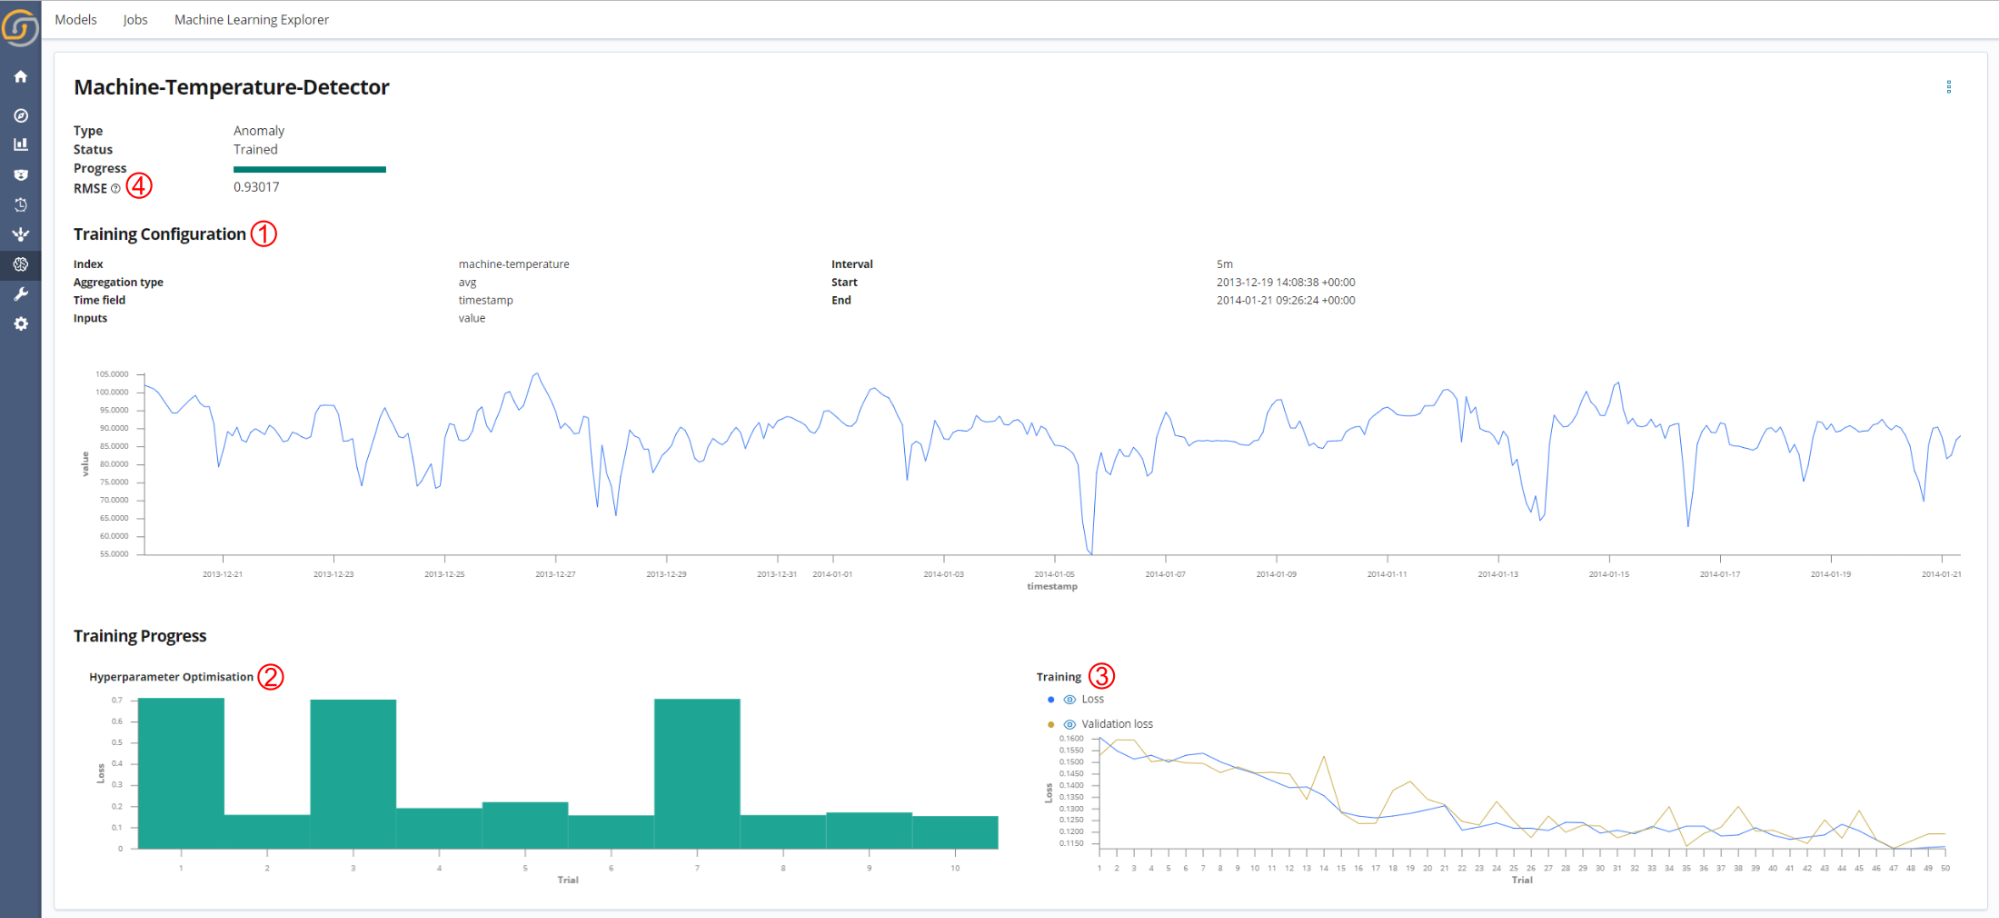The height and width of the screenshot is (918, 1999).
Task: Click the aggregation type value avg
Action: point(467,282)
